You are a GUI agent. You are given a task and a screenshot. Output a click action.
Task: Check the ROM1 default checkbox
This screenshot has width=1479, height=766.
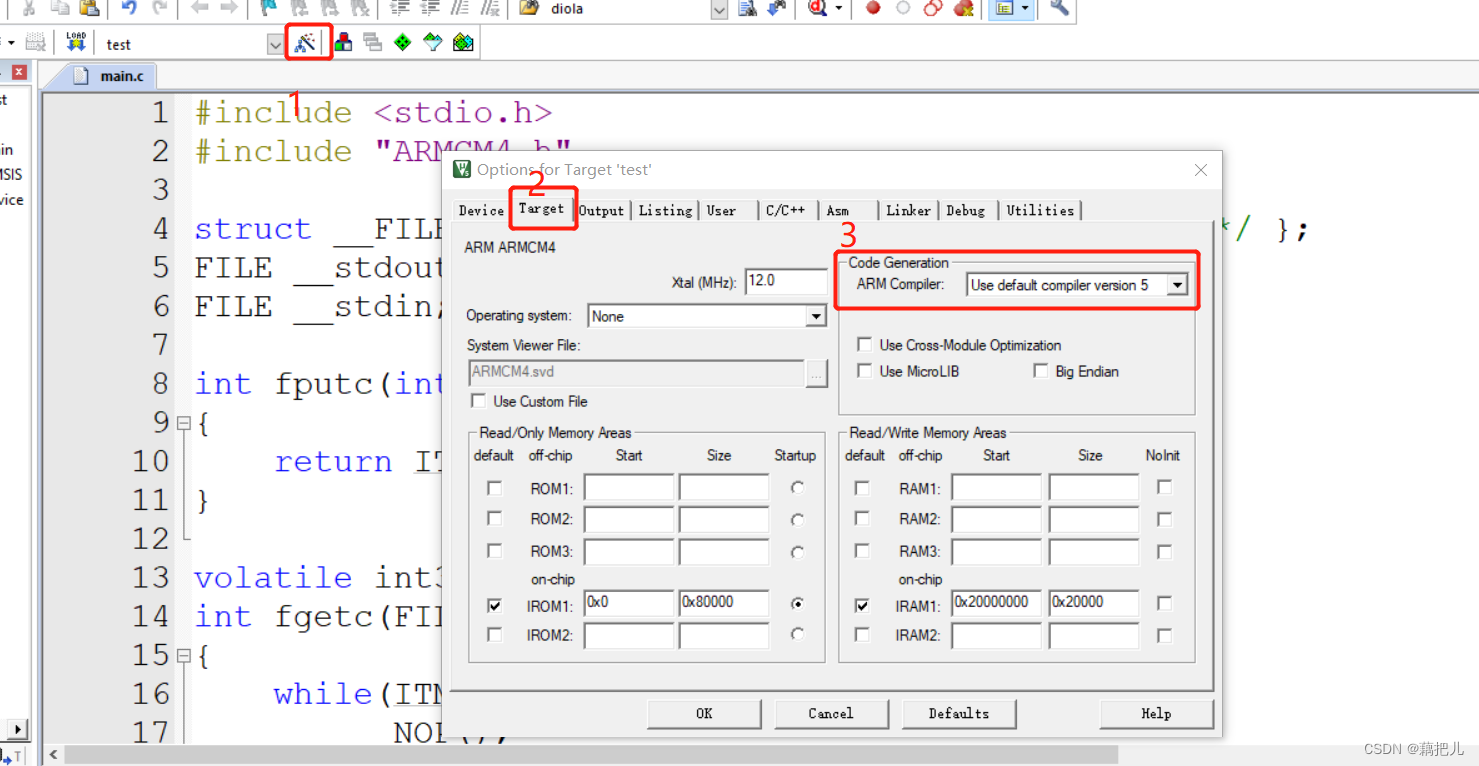pos(494,488)
